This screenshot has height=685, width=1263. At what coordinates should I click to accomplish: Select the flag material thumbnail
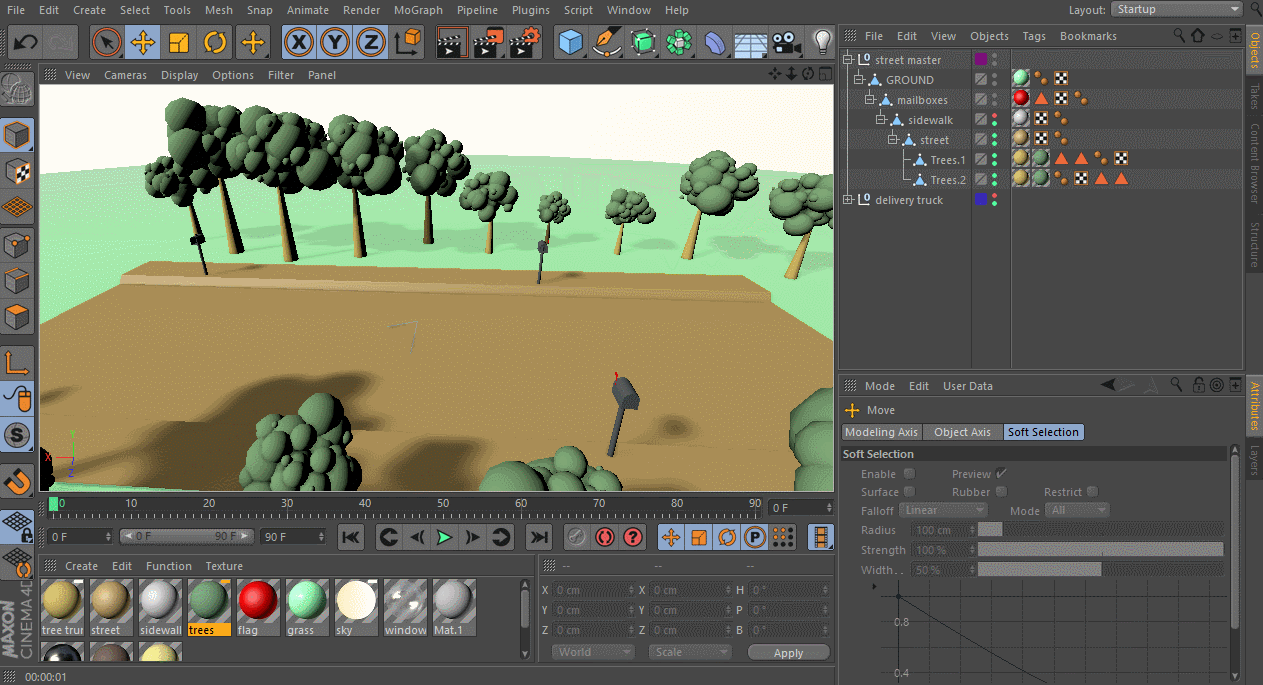pyautogui.click(x=256, y=607)
